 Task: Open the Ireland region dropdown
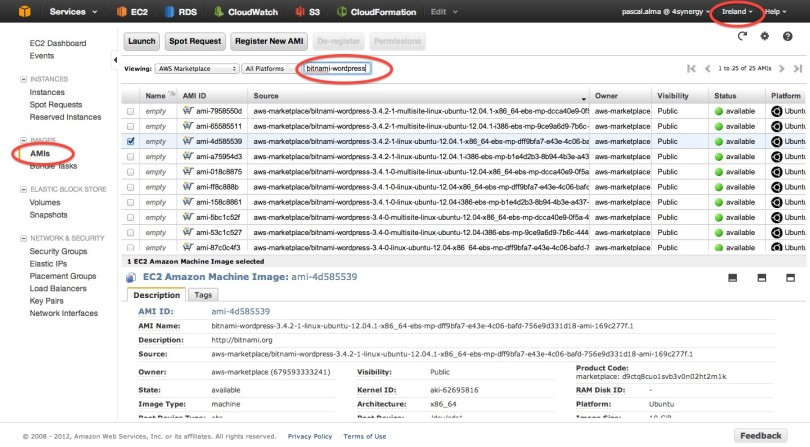(737, 11)
